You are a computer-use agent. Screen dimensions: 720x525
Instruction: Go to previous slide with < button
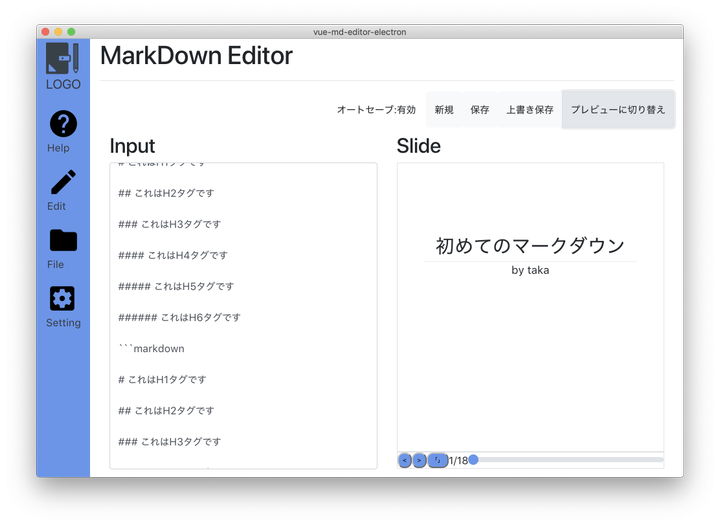coord(405,460)
